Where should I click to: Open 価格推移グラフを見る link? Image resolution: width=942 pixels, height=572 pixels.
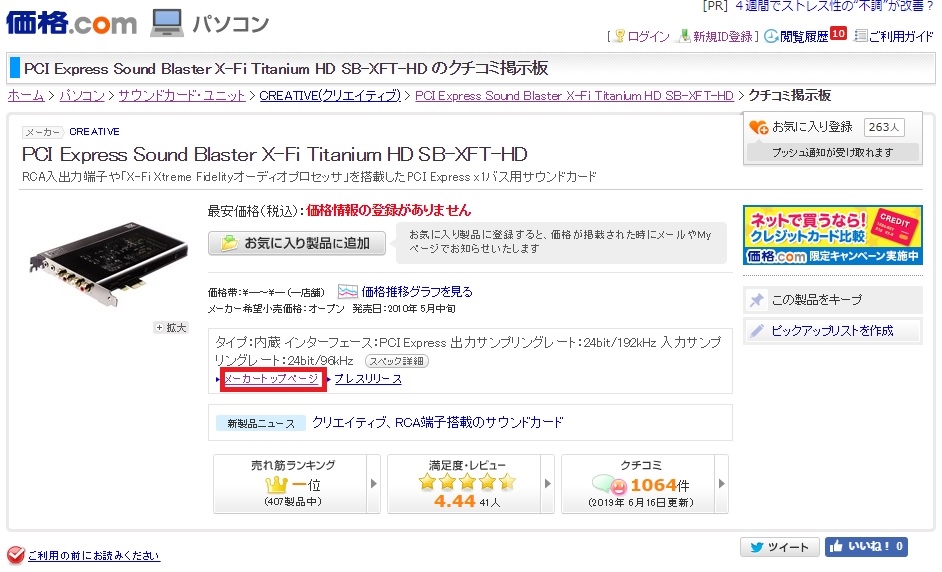tap(417, 292)
